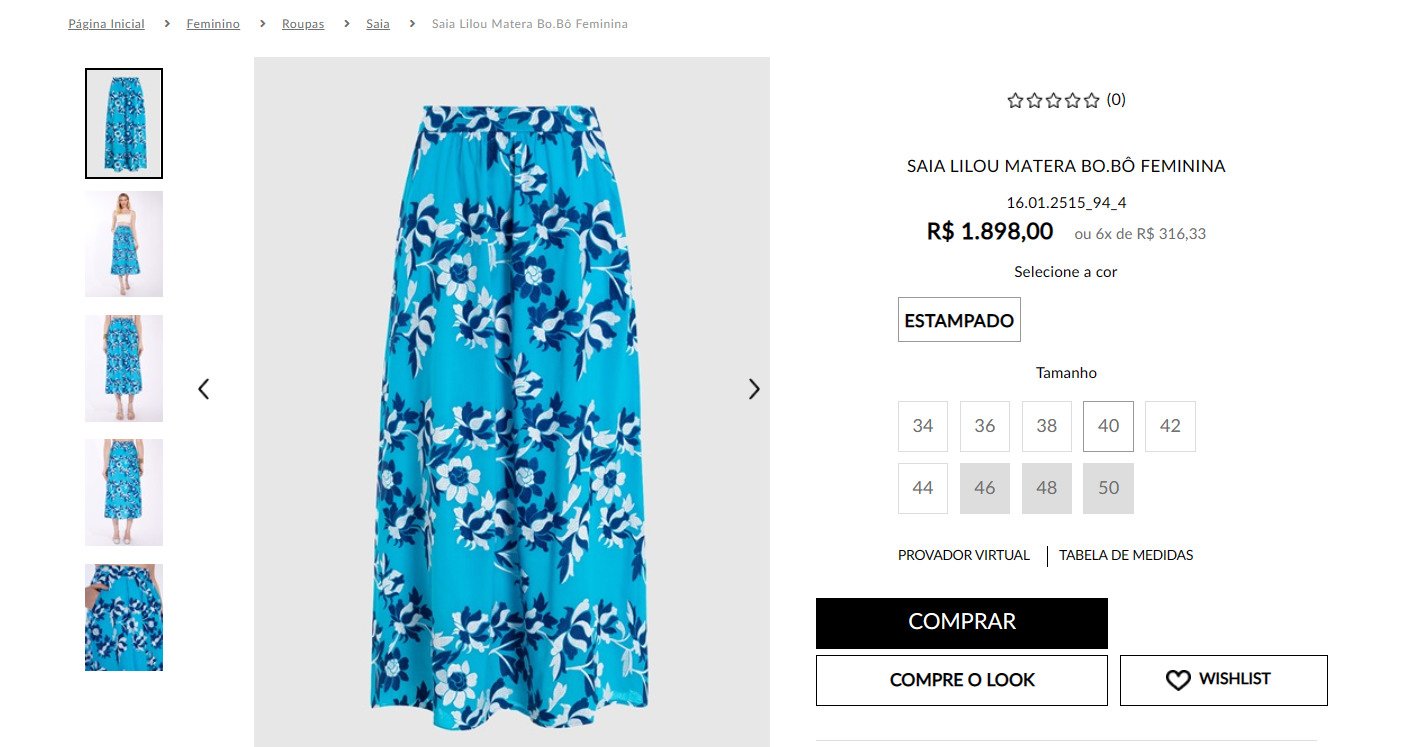Click the third rating star
This screenshot has height=747, width=1401.
[x=1054, y=100]
